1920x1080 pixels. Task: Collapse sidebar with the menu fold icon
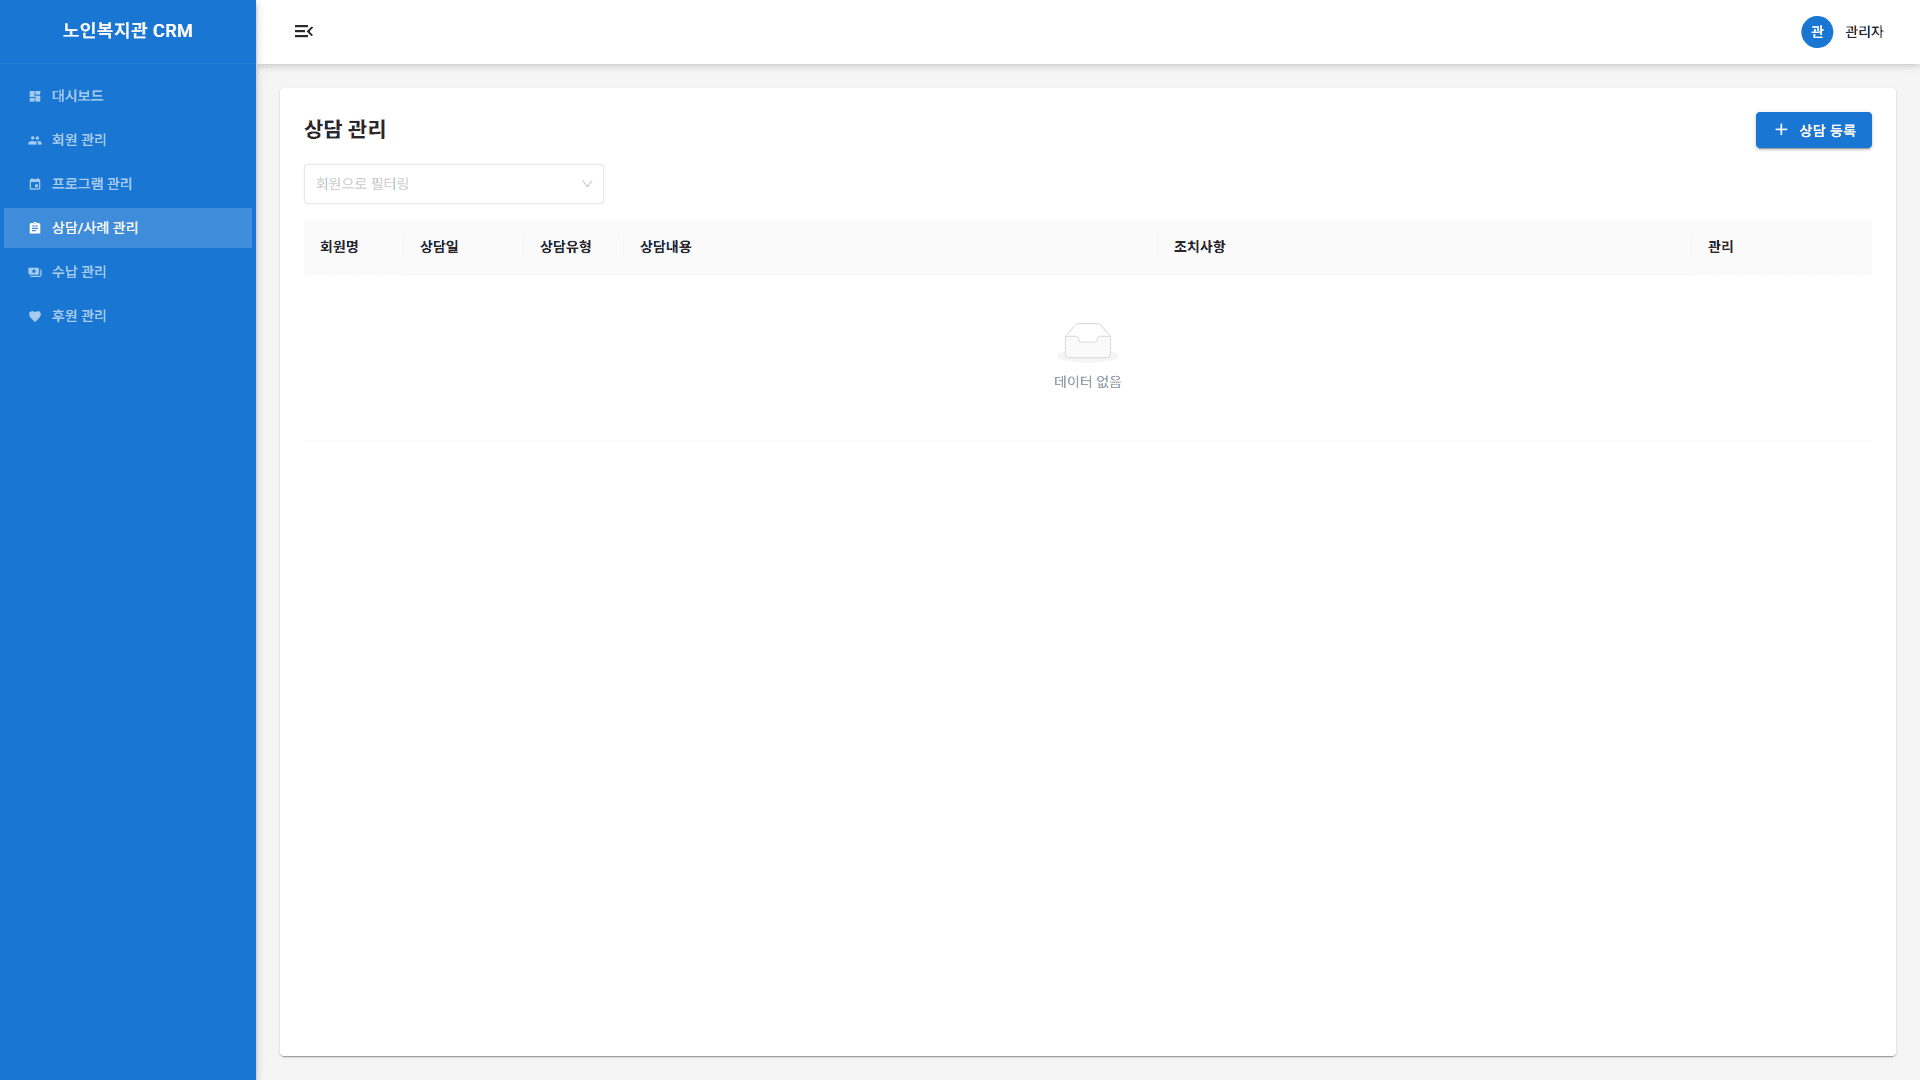304,32
